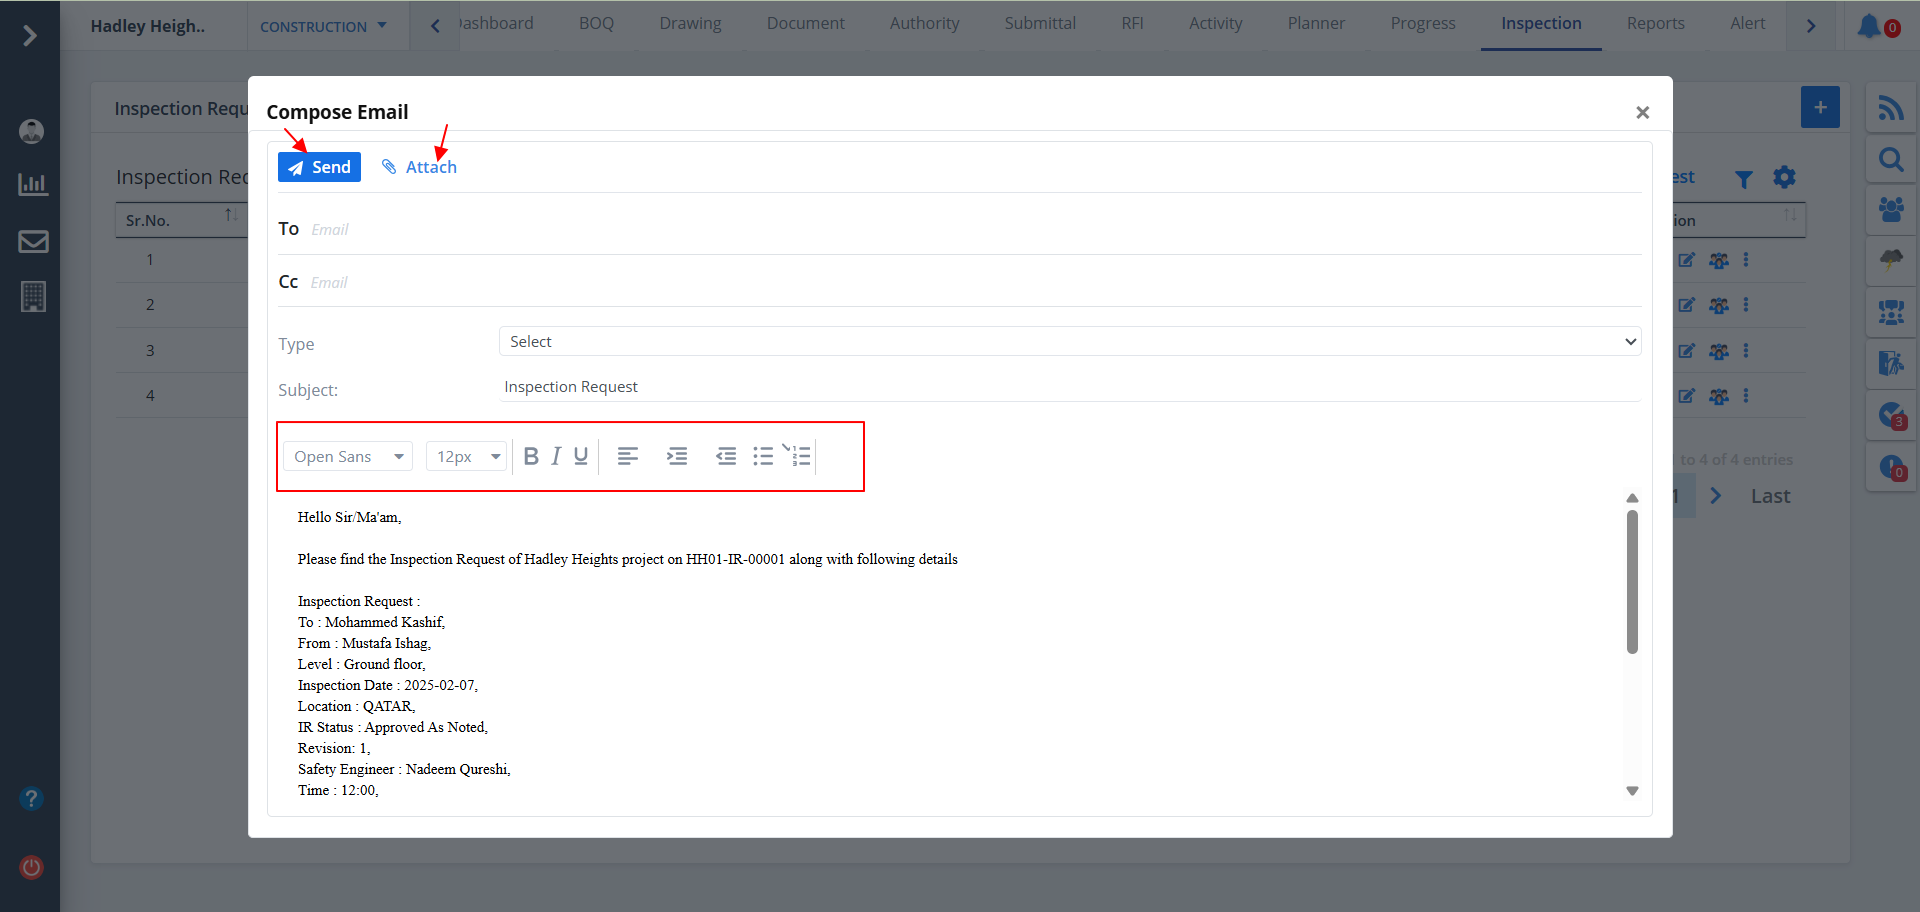1920x912 pixels.
Task: Open the Open Sans font dropdown
Action: 348,457
